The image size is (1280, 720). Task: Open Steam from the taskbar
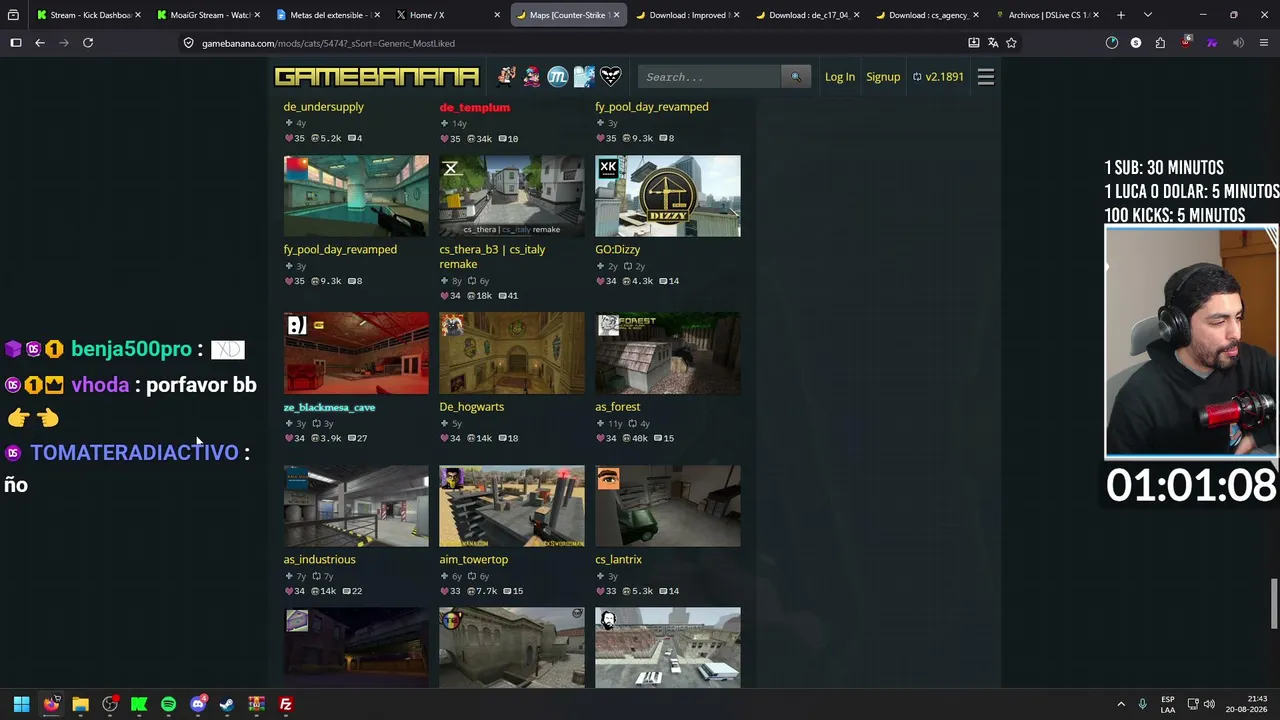pos(227,705)
